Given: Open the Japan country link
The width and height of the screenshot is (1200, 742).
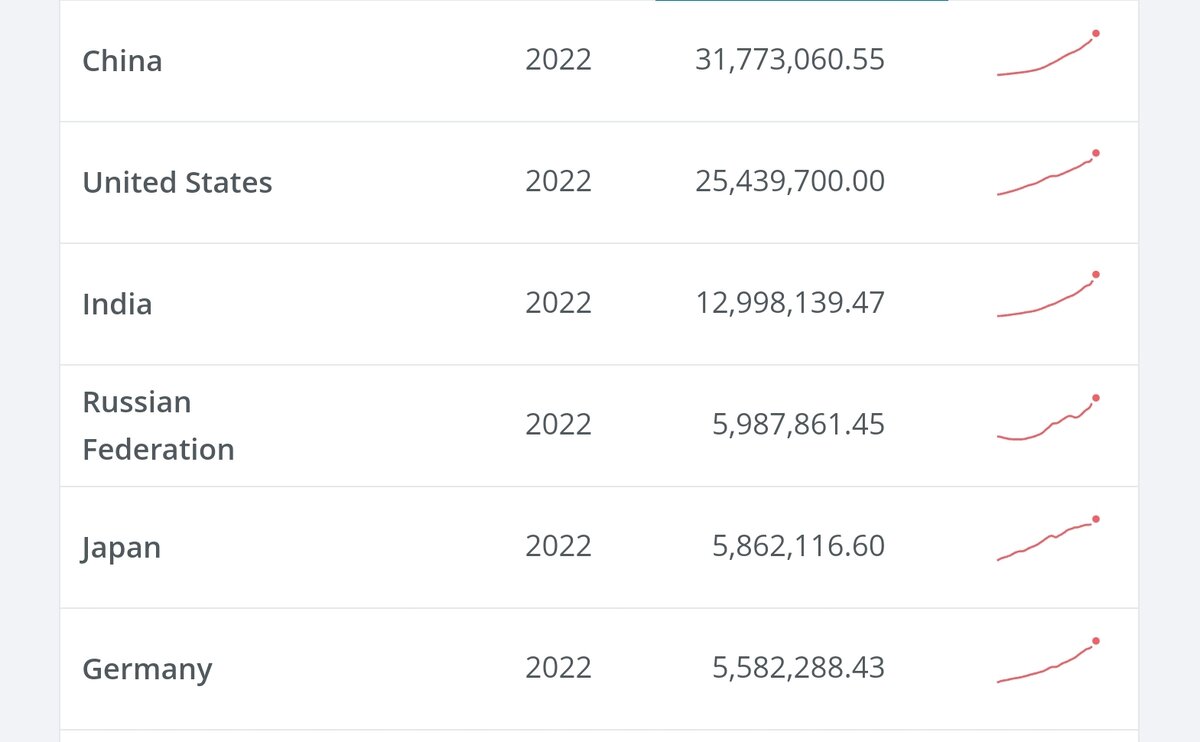Looking at the screenshot, I should point(121,548).
